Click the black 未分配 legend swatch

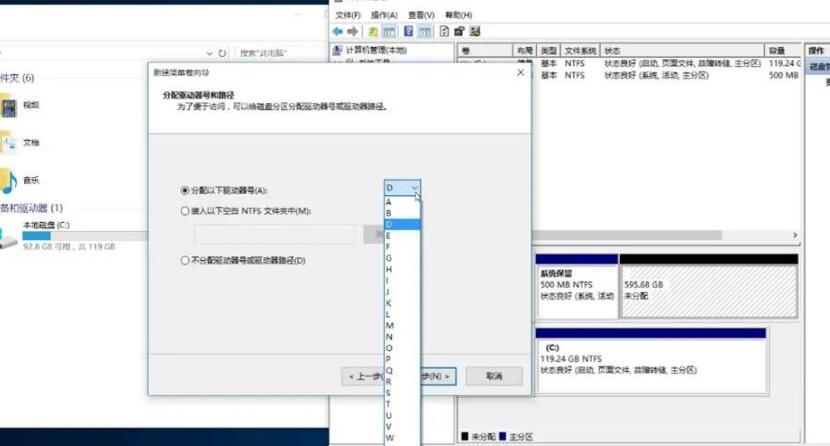point(465,436)
